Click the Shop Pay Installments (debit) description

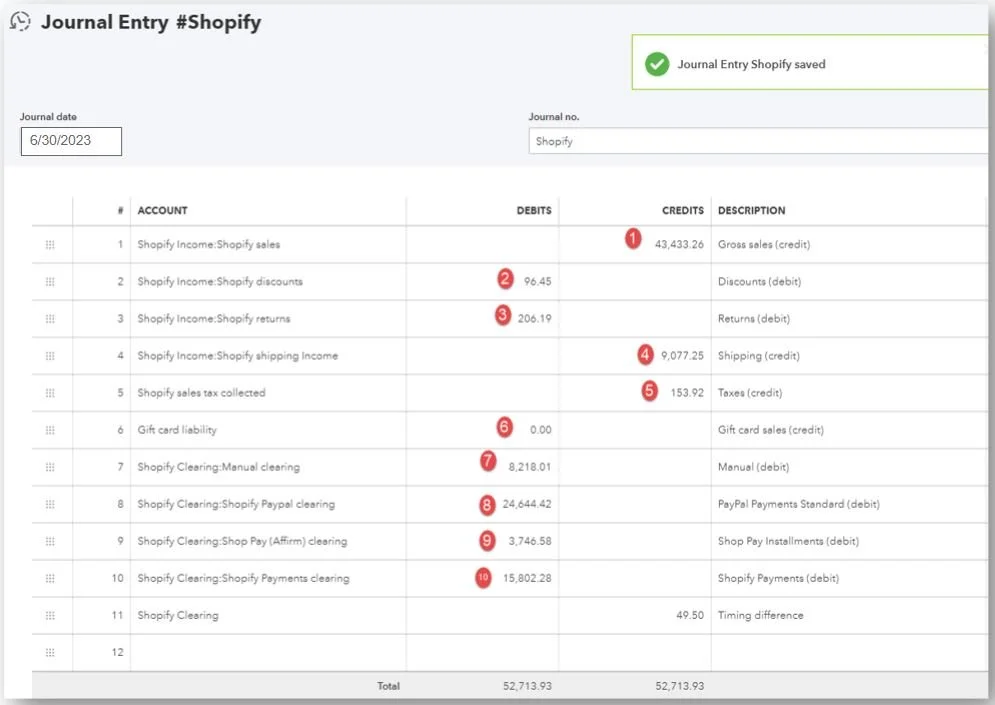click(x=788, y=541)
